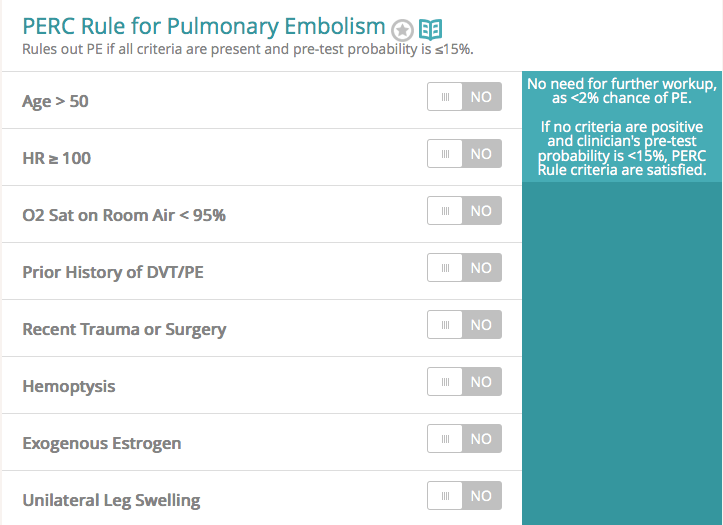Toggle the Unilateral Leg Swelling switch

tap(464, 496)
